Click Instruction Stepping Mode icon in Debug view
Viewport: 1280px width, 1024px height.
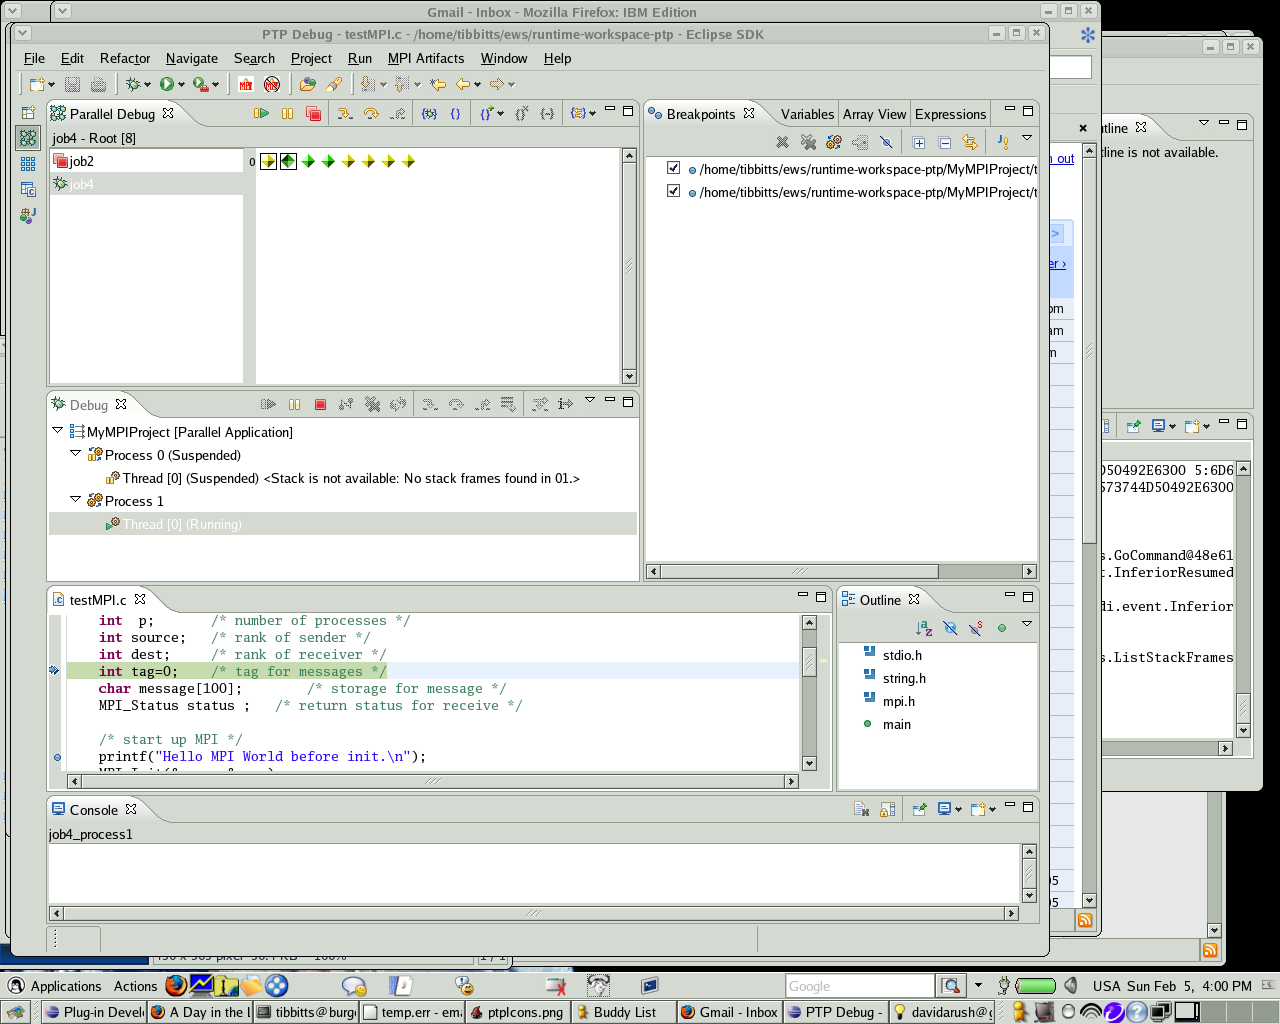point(565,404)
